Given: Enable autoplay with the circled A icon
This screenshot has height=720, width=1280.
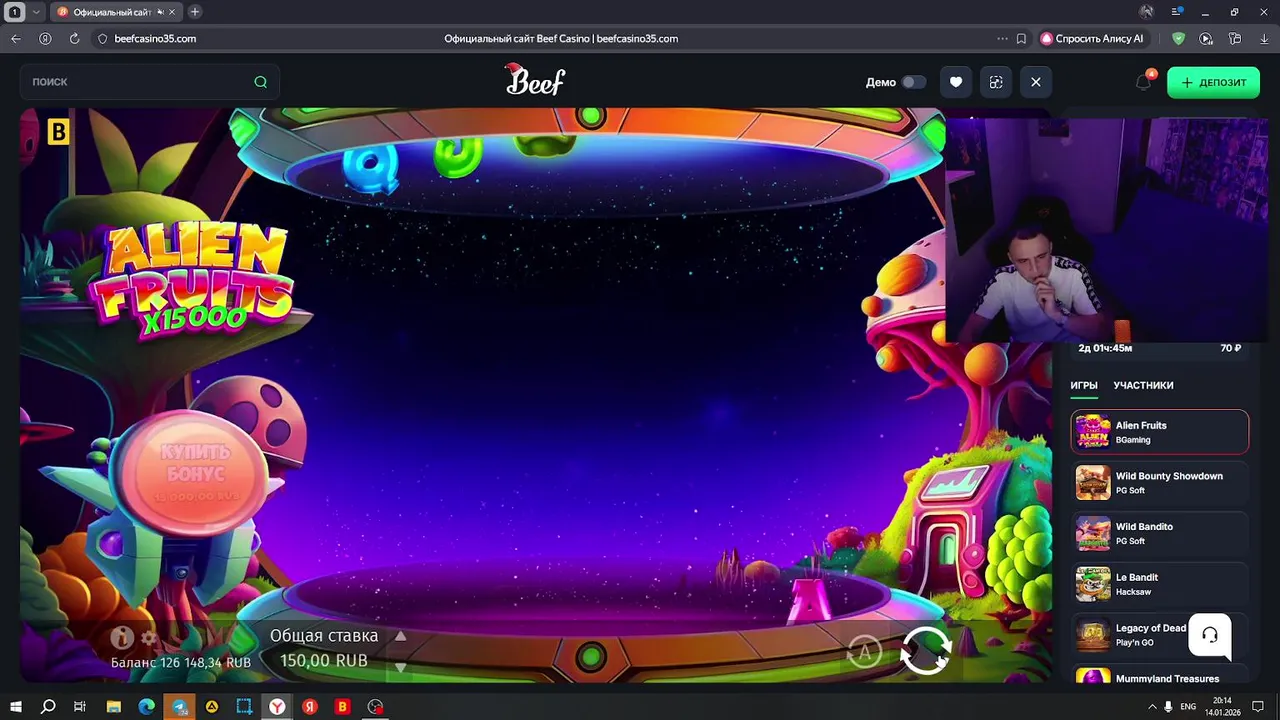Looking at the screenshot, I should [x=864, y=652].
